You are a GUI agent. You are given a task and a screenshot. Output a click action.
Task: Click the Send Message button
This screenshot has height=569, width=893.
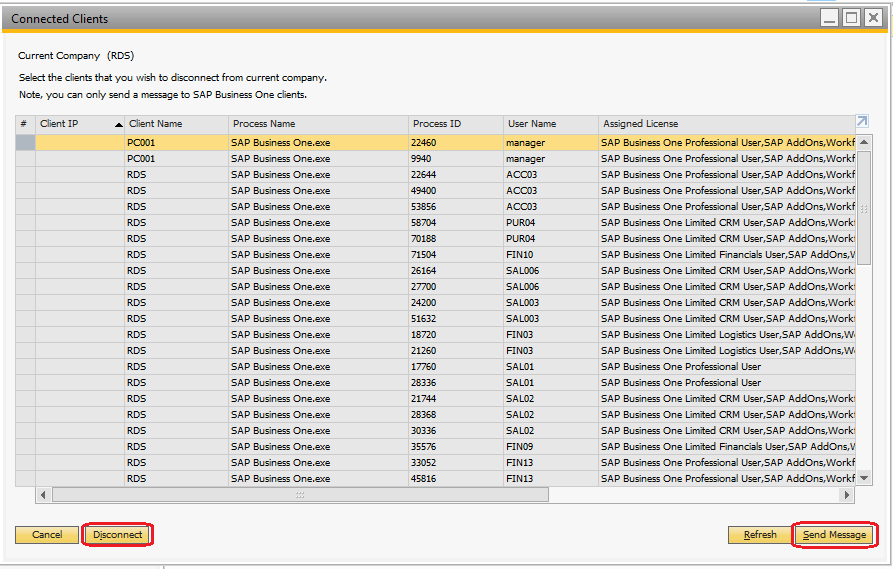pos(834,535)
